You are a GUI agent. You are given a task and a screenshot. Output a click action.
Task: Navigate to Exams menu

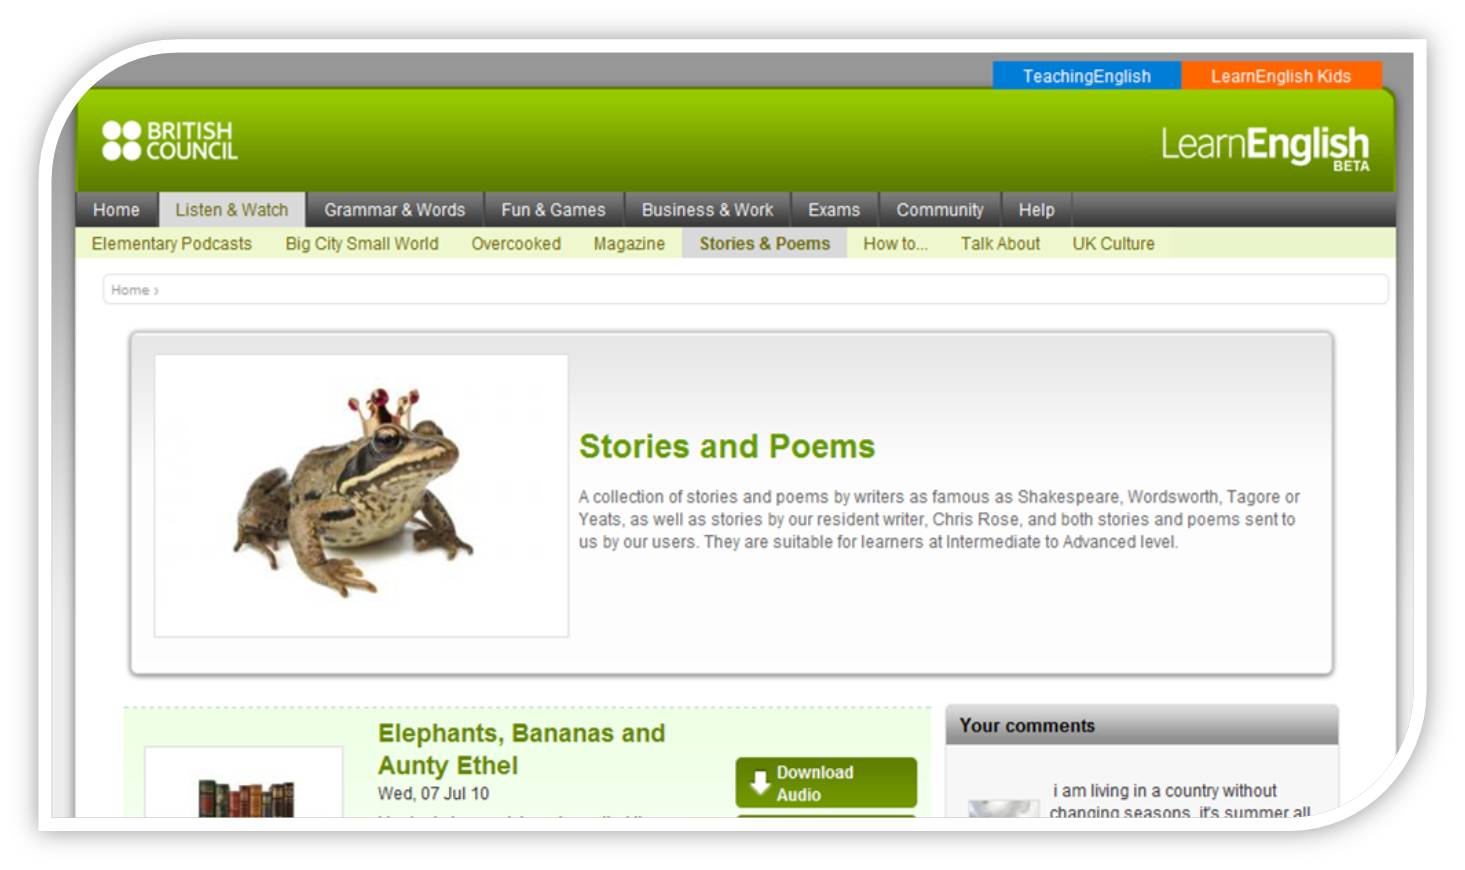pyautogui.click(x=833, y=210)
